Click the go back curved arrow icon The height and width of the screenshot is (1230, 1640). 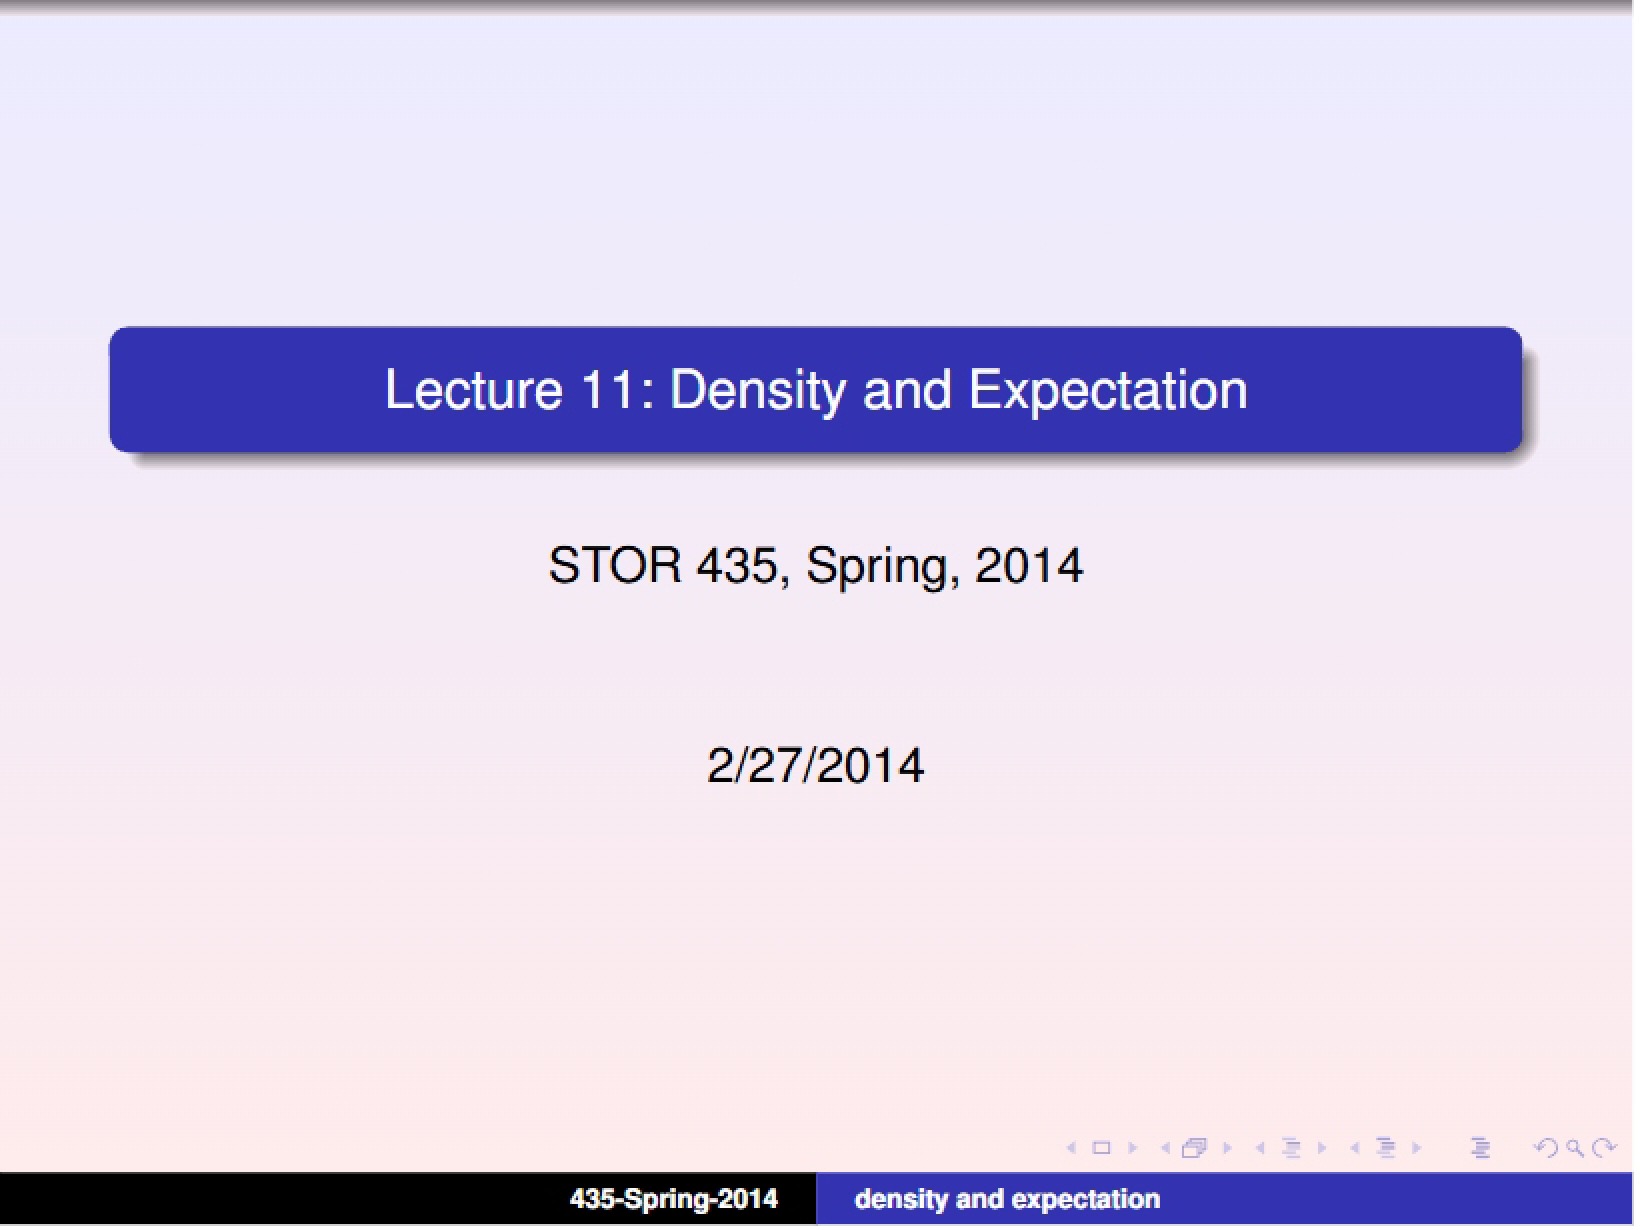[x=1546, y=1148]
